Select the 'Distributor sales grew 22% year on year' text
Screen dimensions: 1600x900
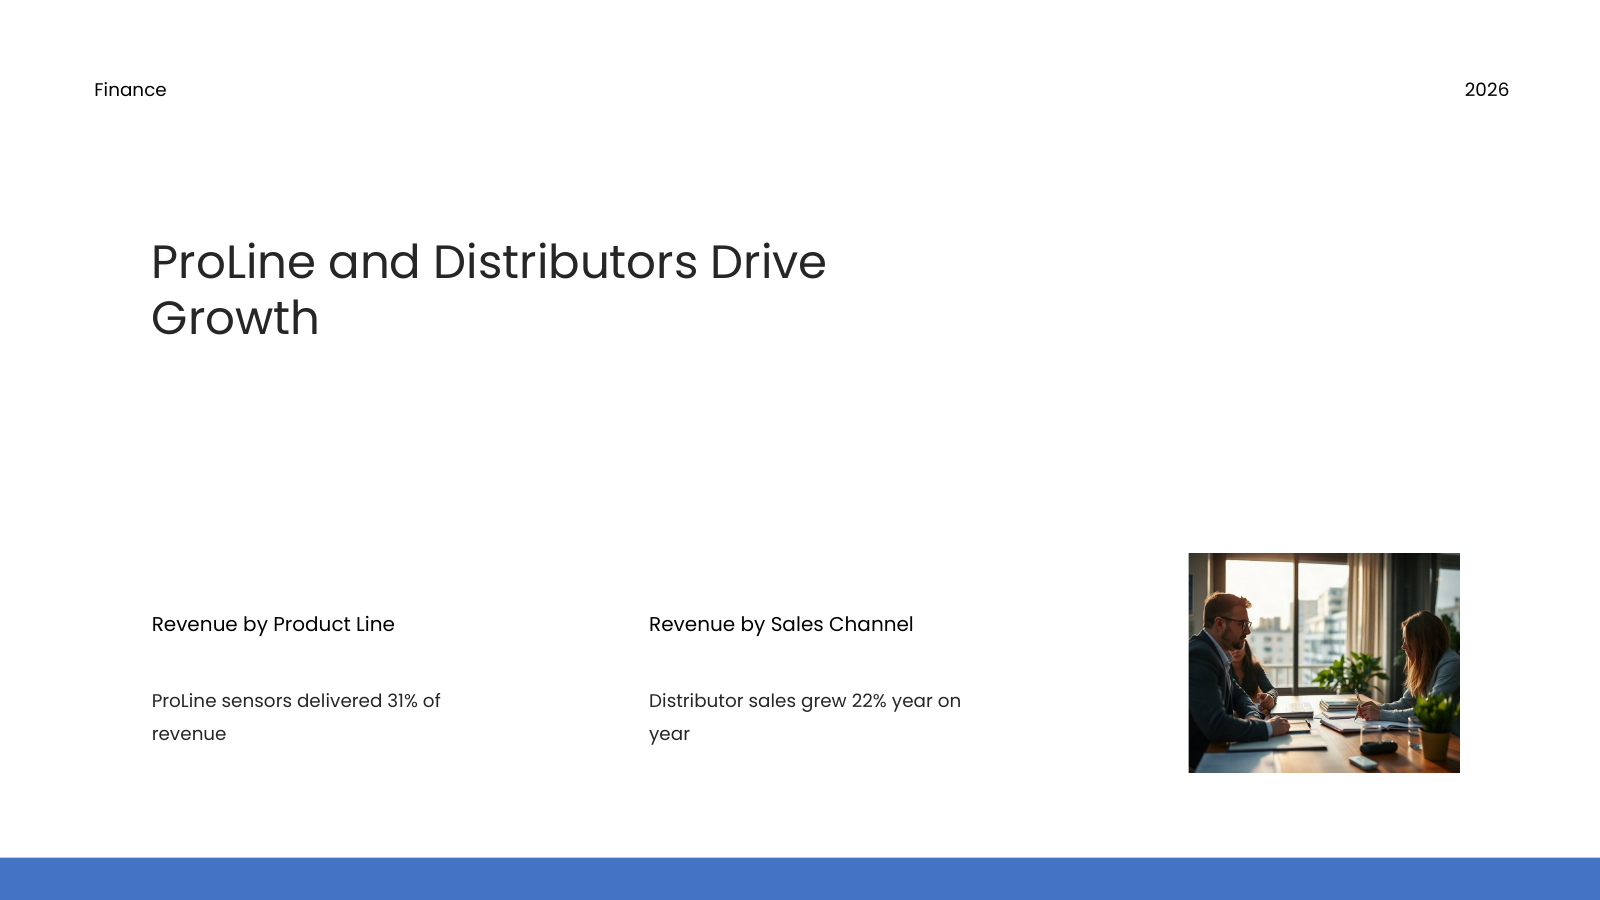pyautogui.click(x=805, y=717)
